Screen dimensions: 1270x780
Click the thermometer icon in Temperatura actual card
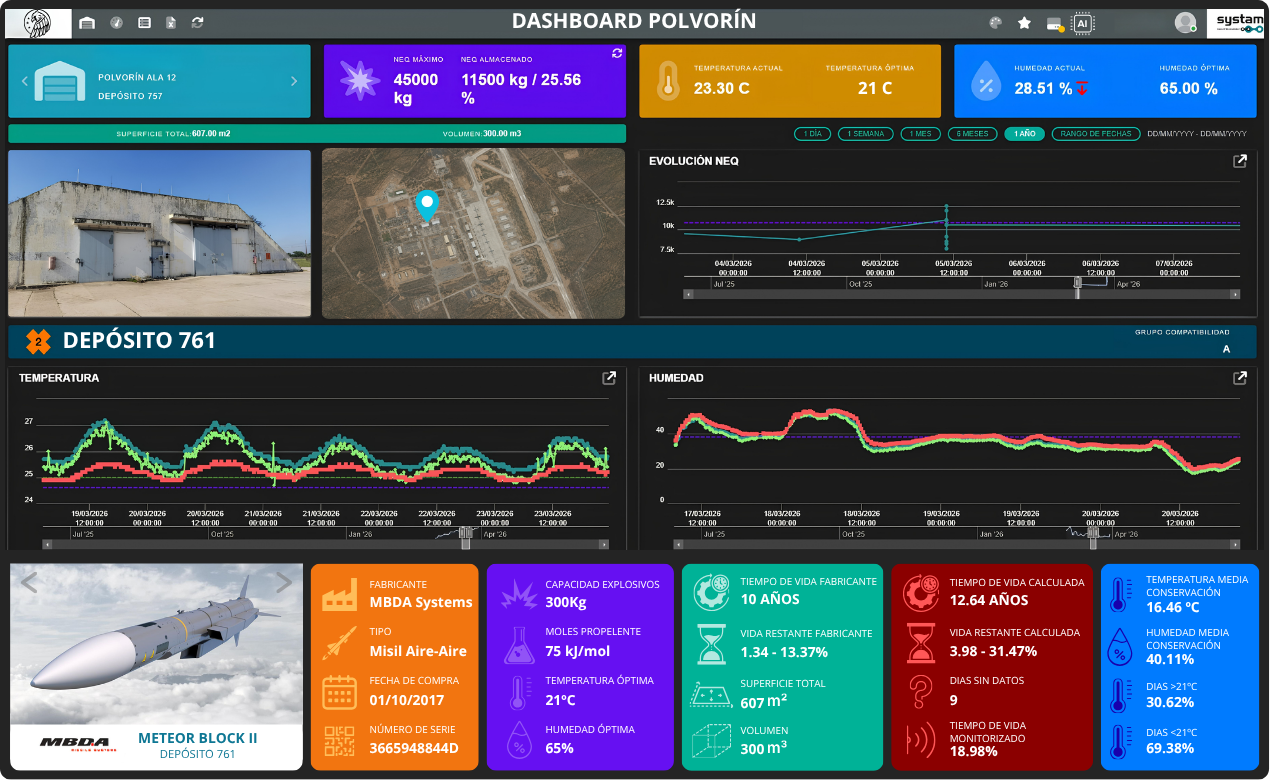click(668, 81)
